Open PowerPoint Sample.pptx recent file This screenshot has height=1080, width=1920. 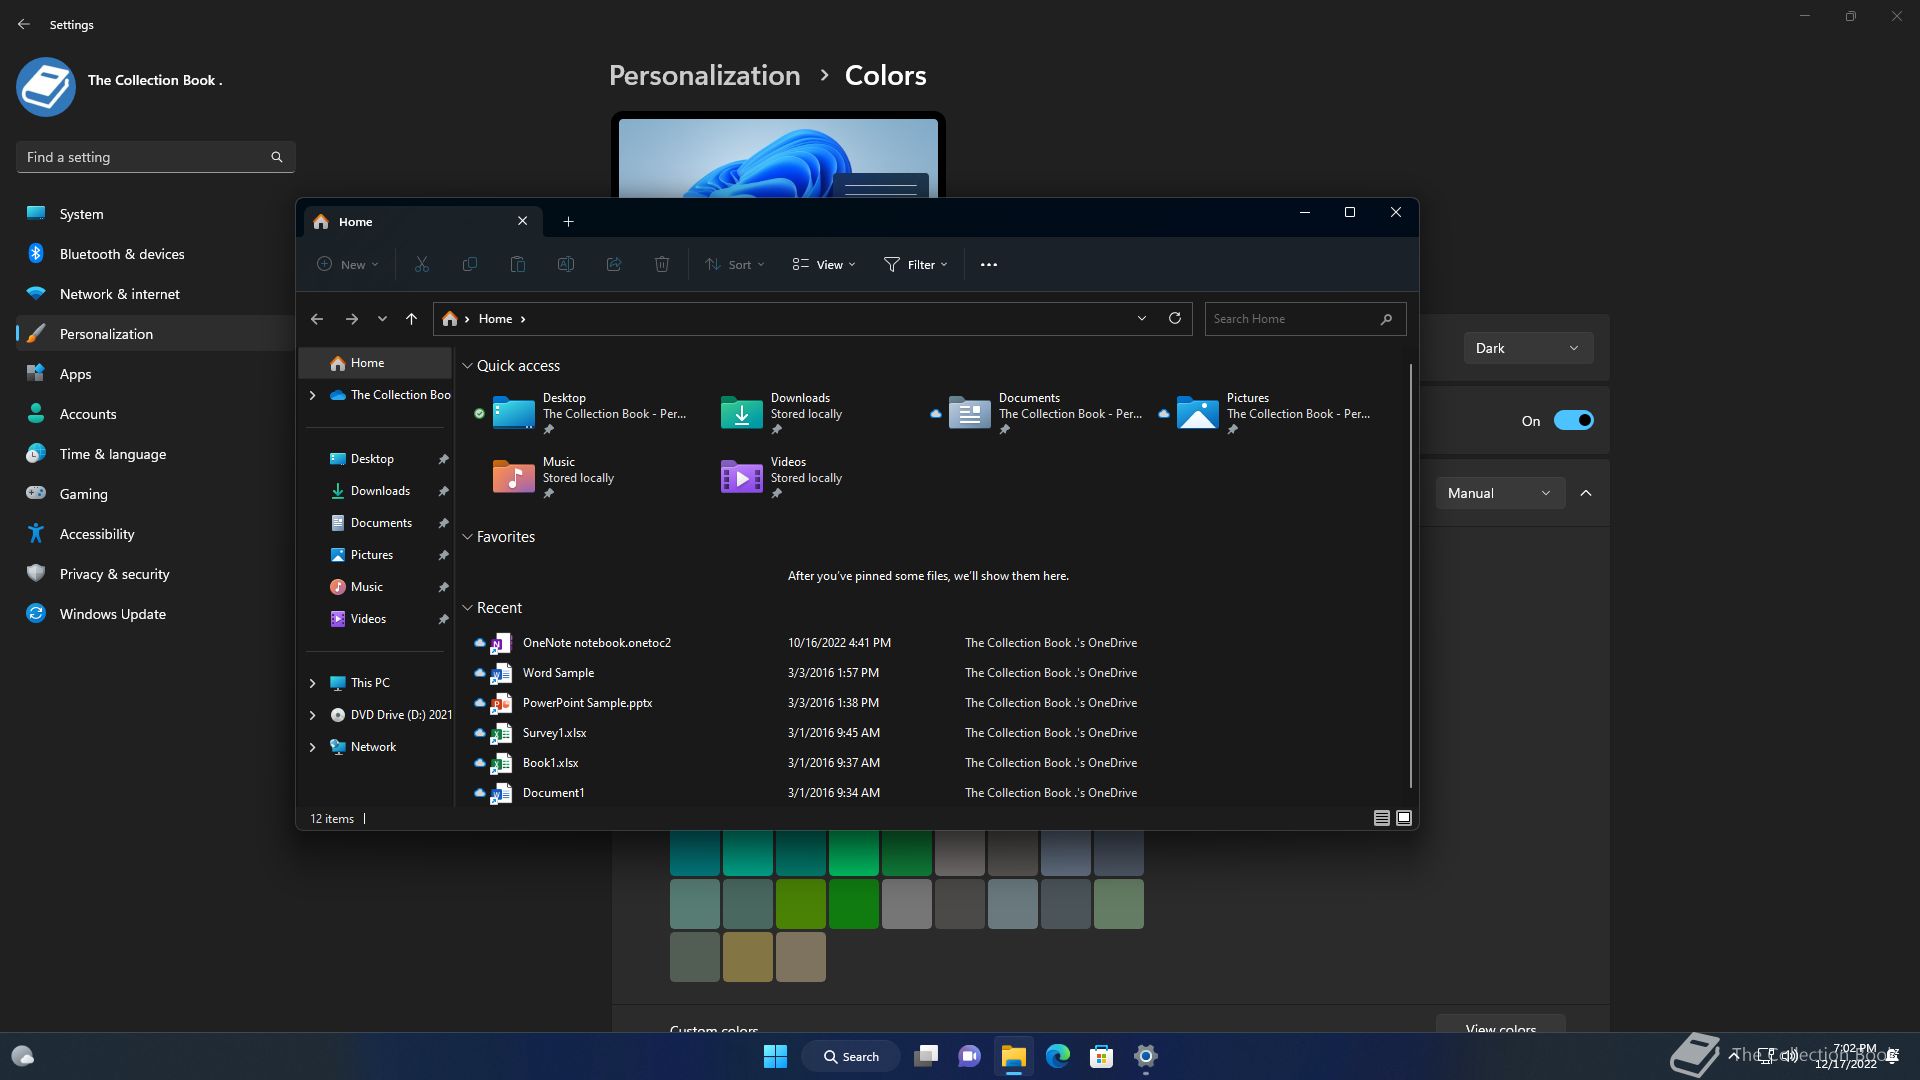587,703
